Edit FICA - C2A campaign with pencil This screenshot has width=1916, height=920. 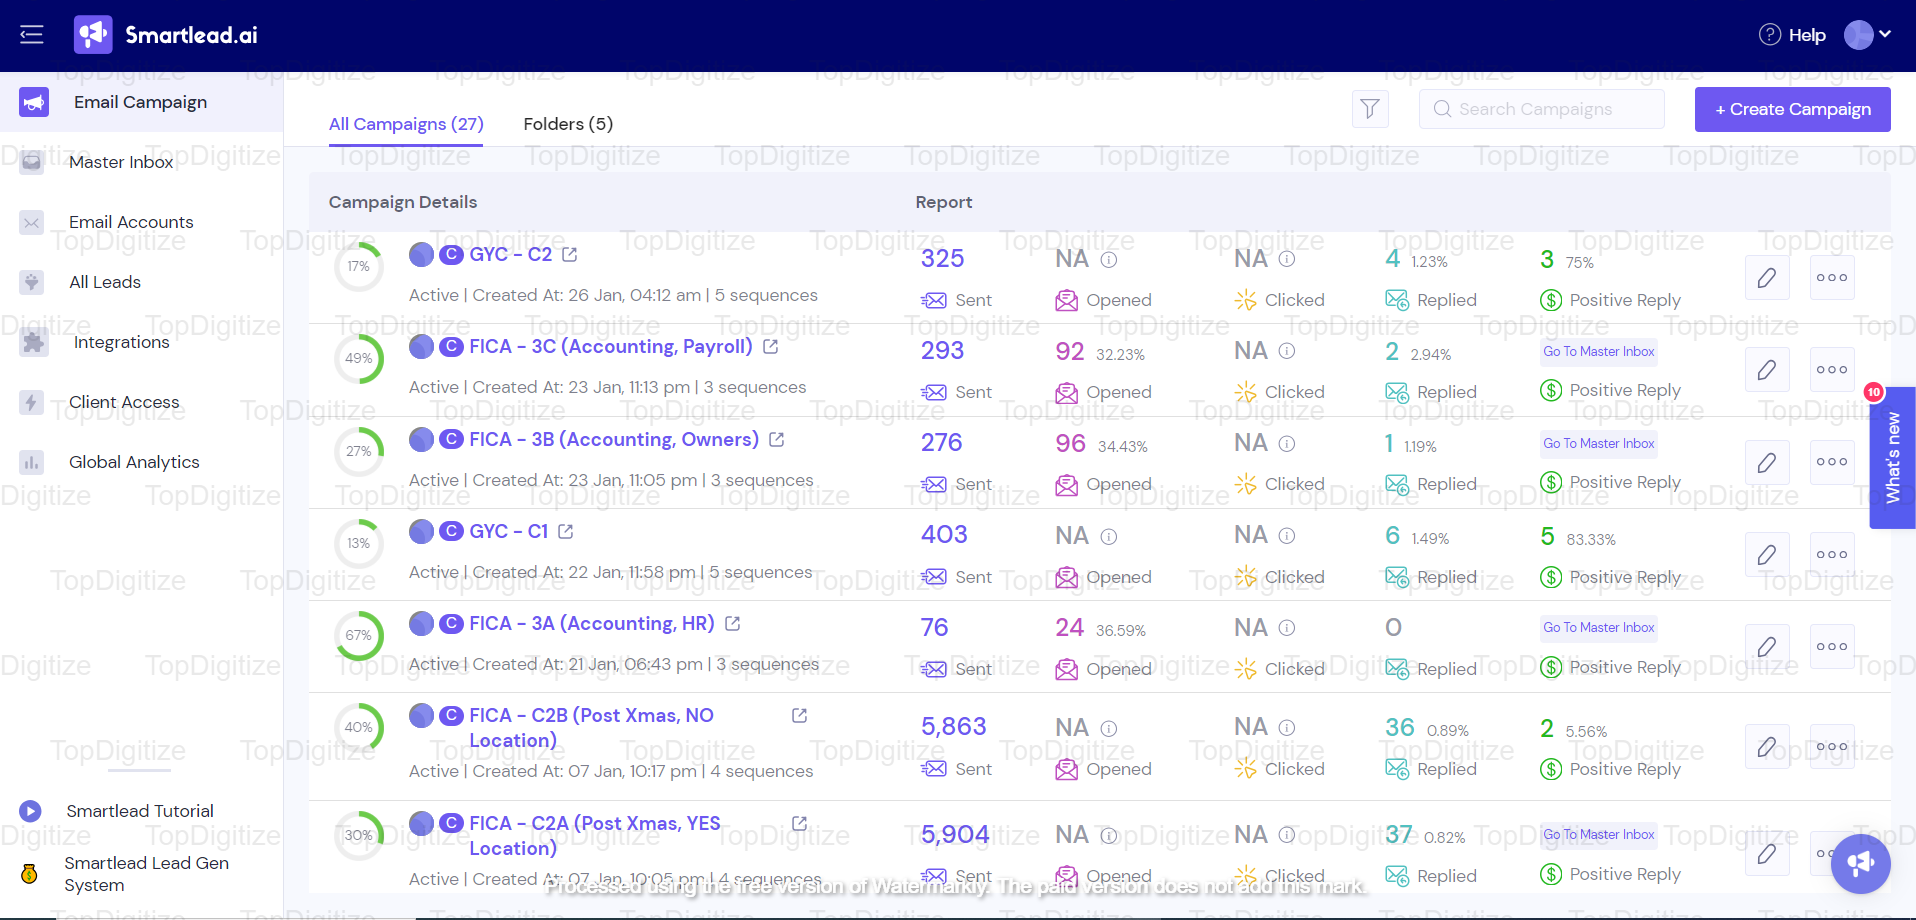pos(1767,855)
